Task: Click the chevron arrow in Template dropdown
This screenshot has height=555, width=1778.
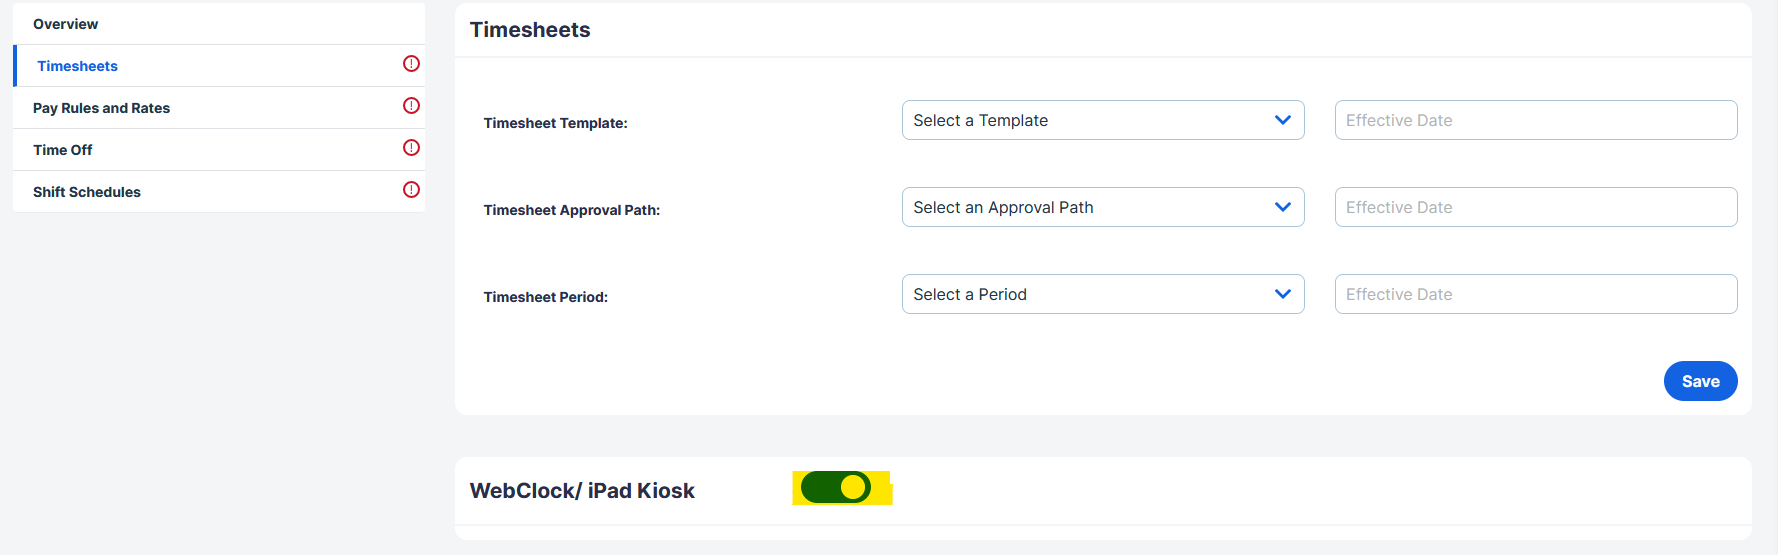Action: (x=1283, y=120)
